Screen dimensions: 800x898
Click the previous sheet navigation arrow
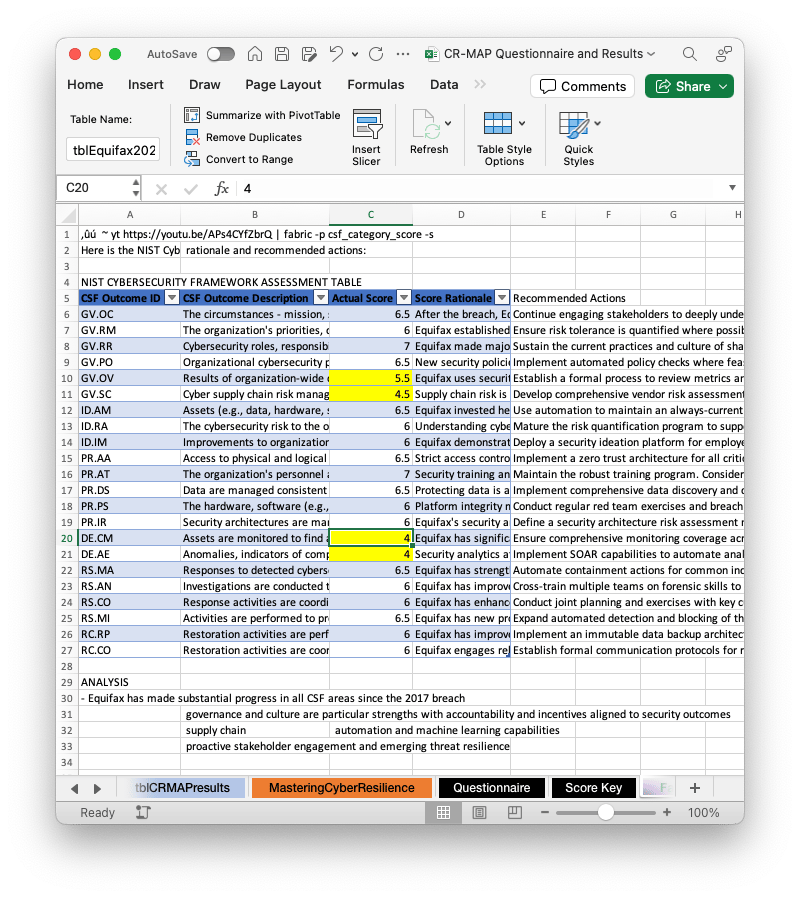click(74, 789)
